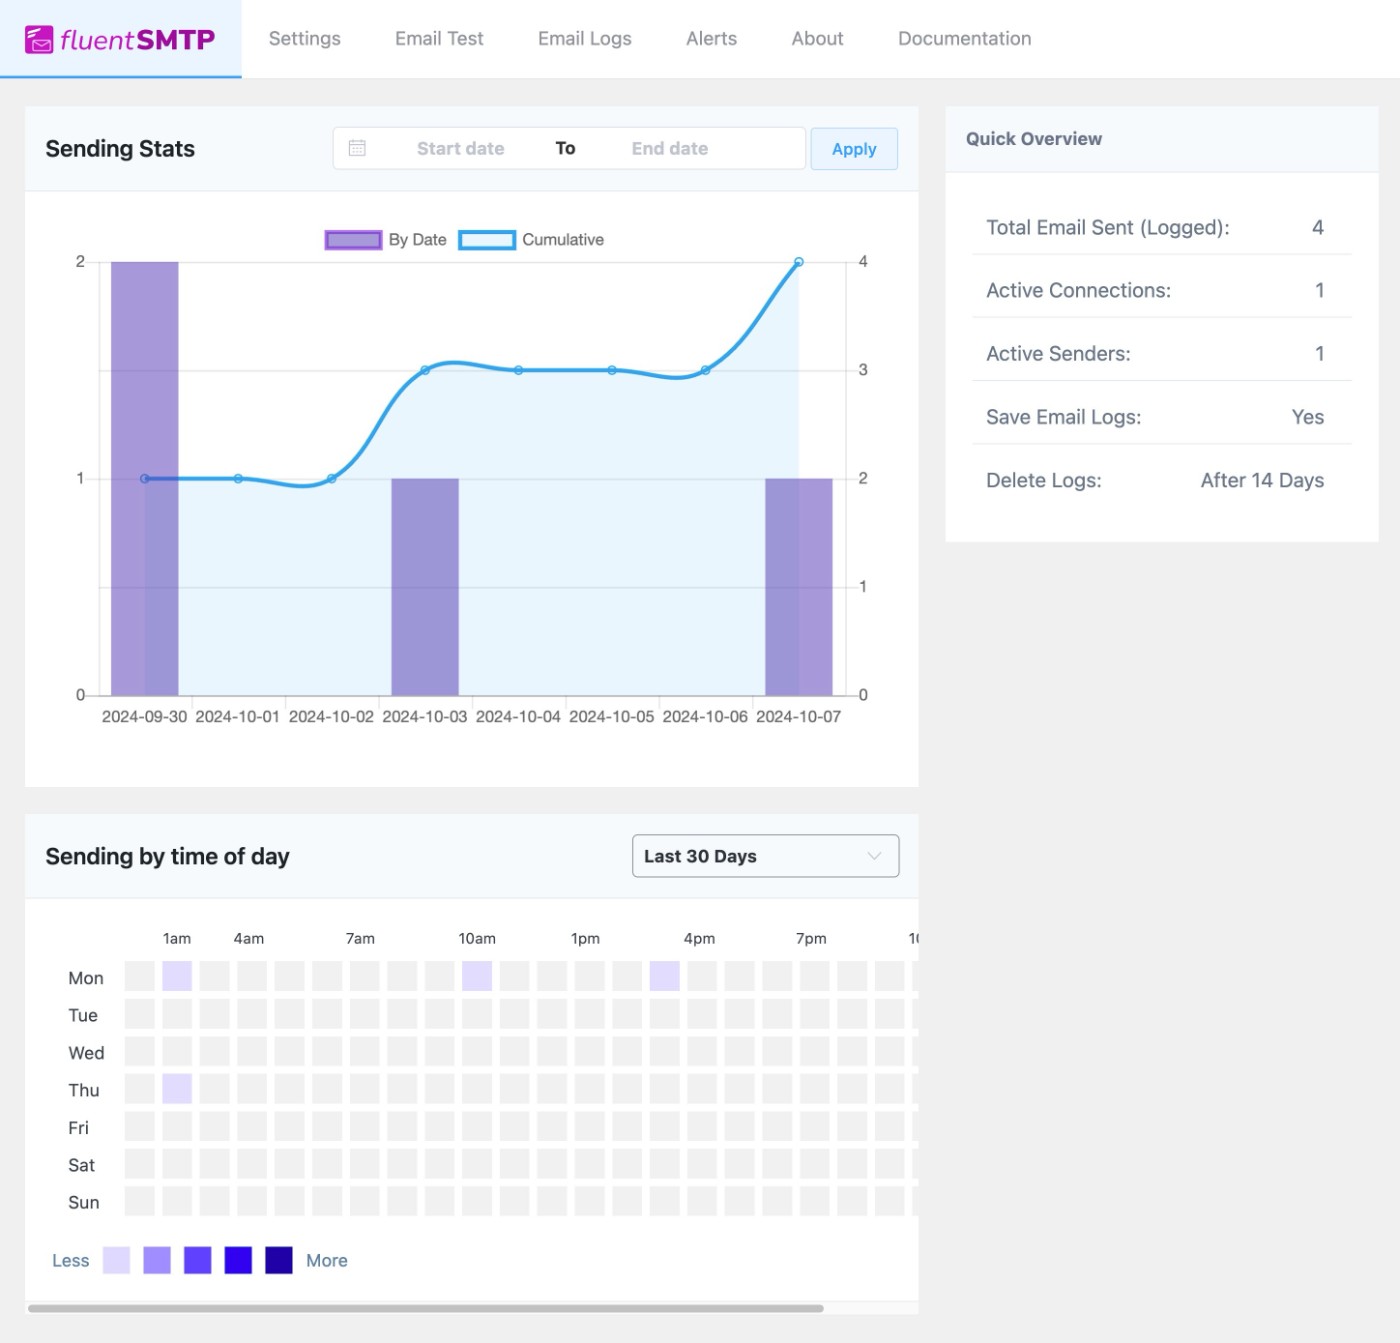Click the 7pm column label

tap(811, 938)
